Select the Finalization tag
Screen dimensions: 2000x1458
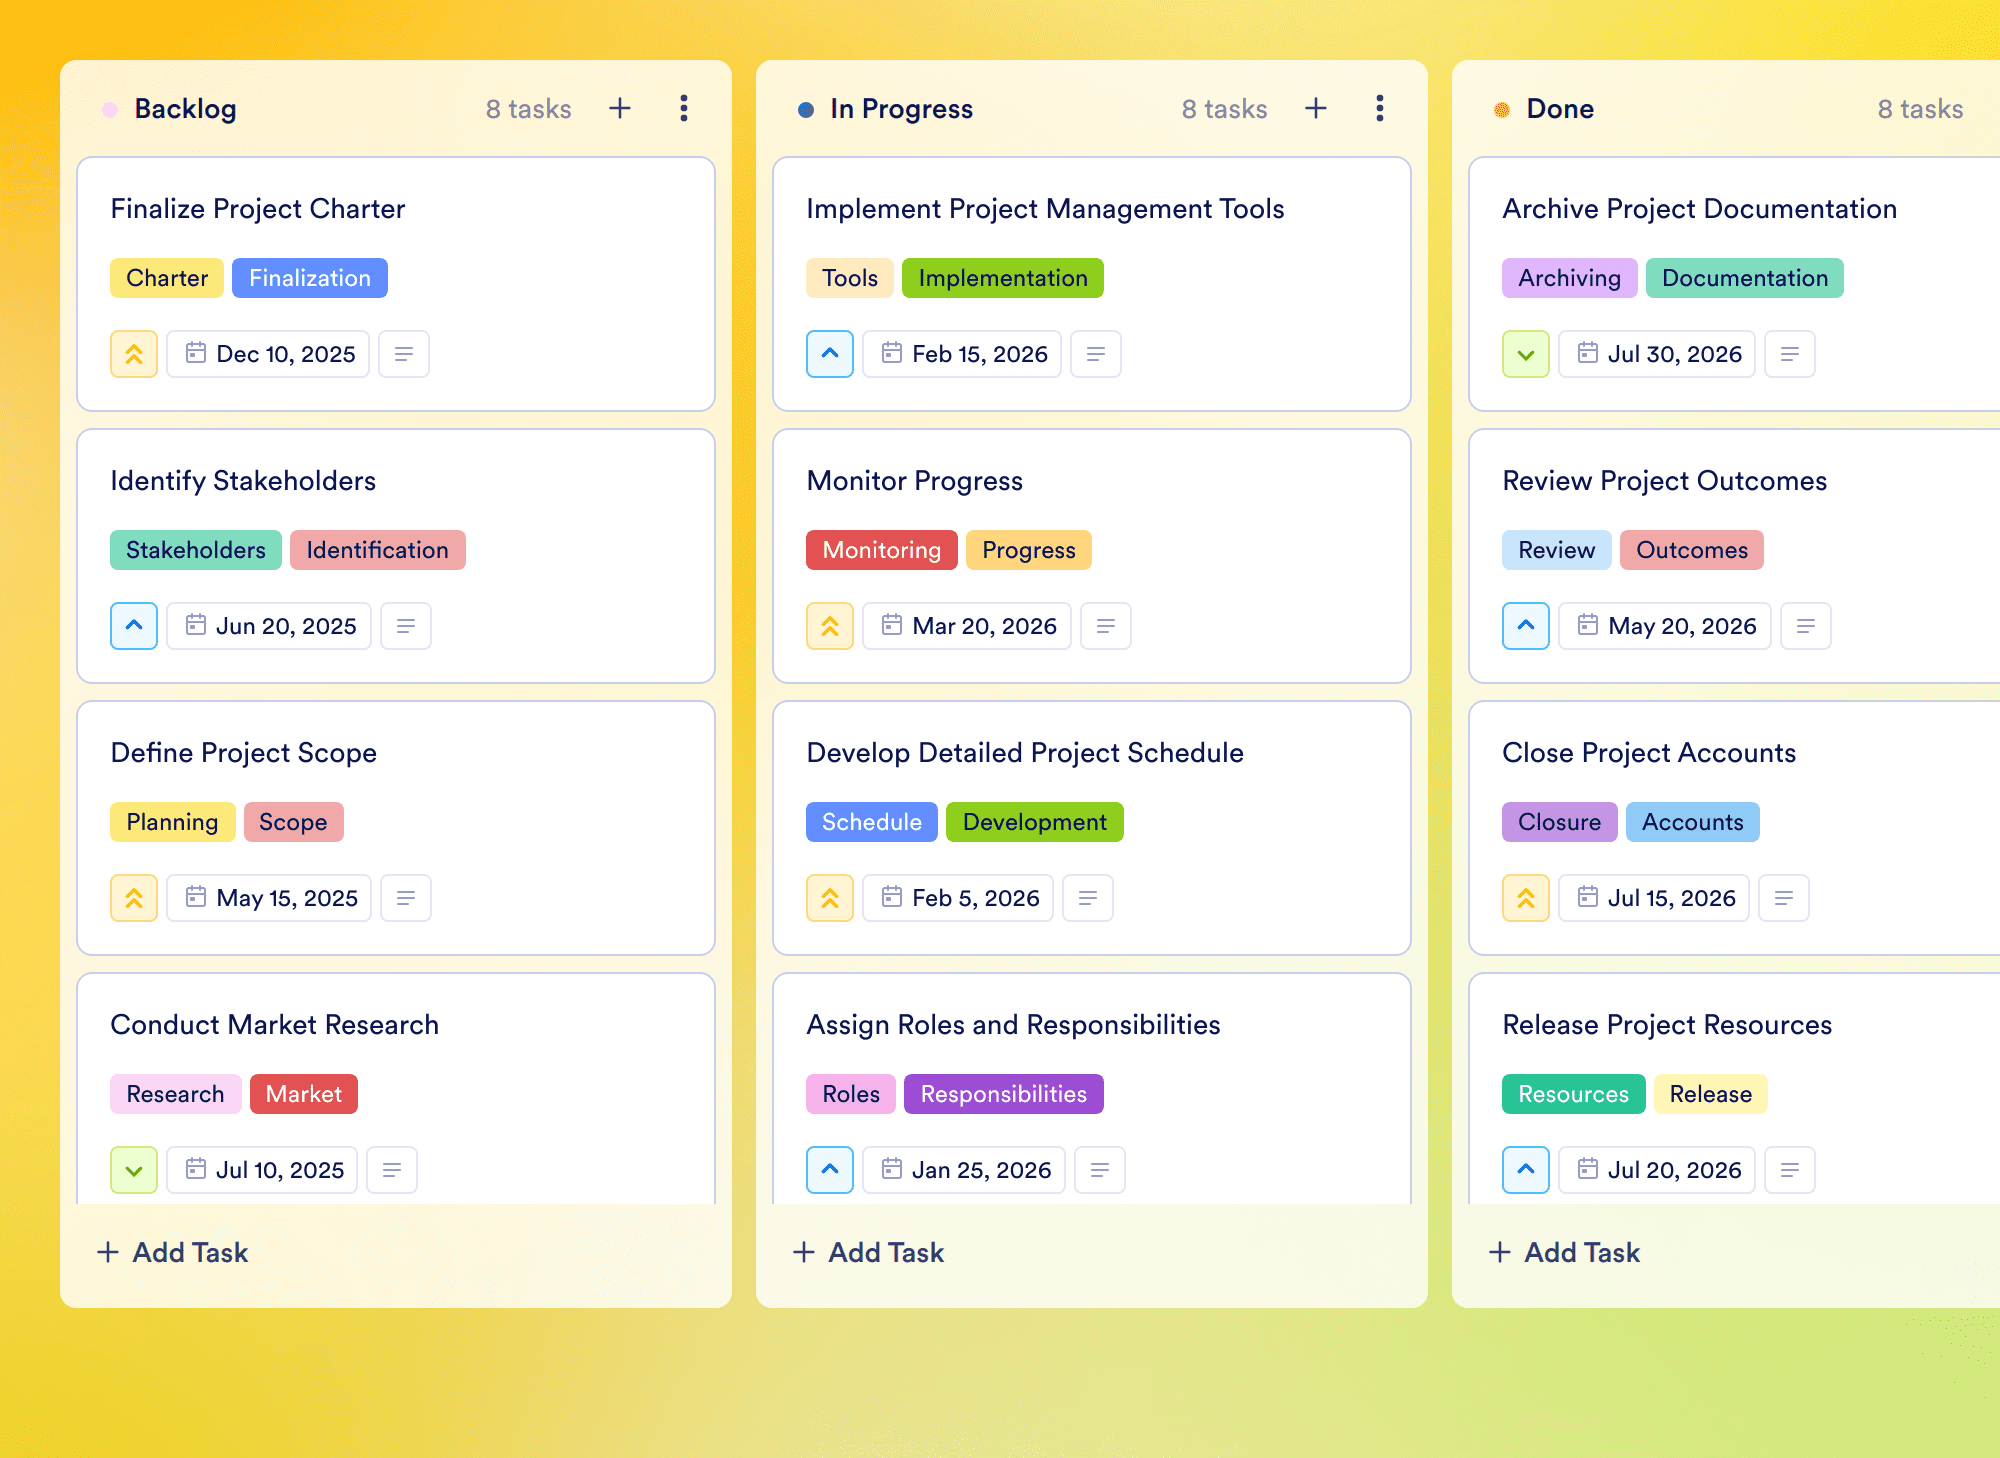tap(310, 278)
